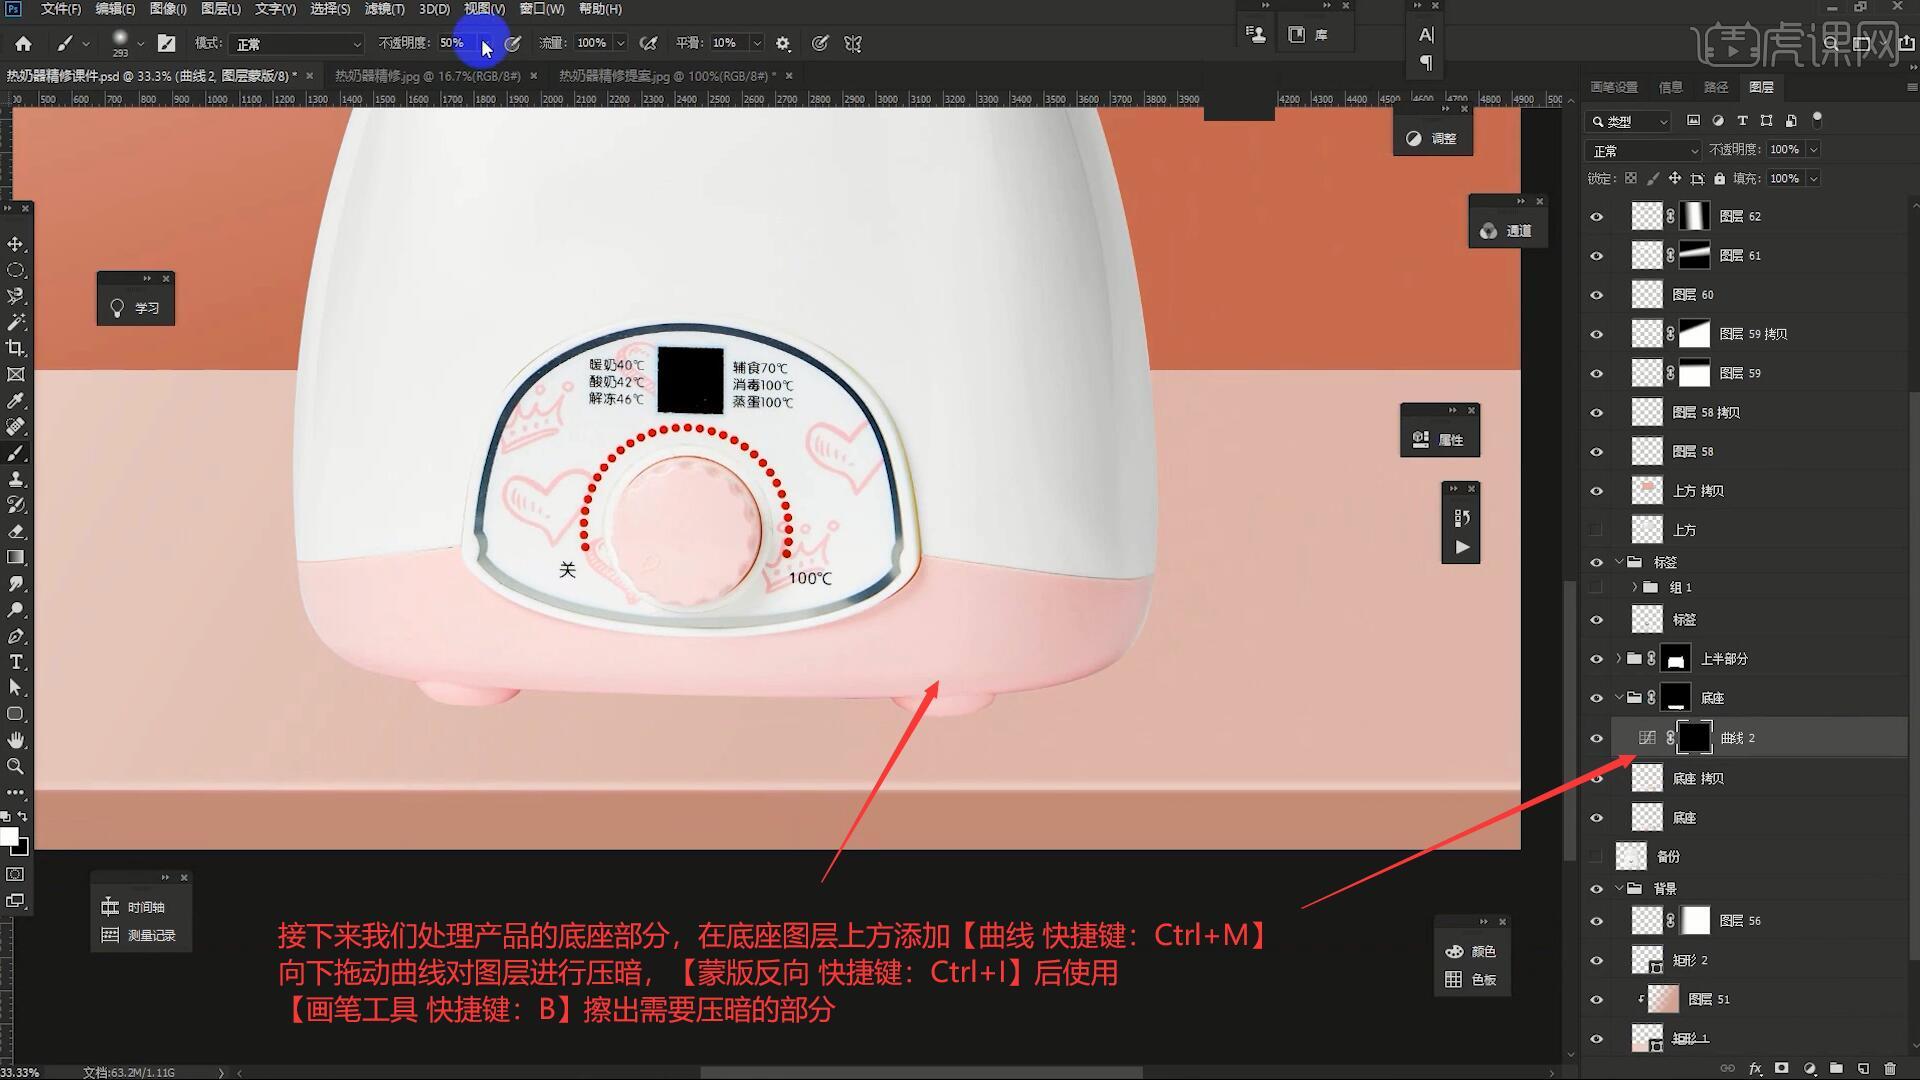Screen dimensions: 1920x1080
Task: Collapse the 底座 layer group
Action: click(1619, 698)
